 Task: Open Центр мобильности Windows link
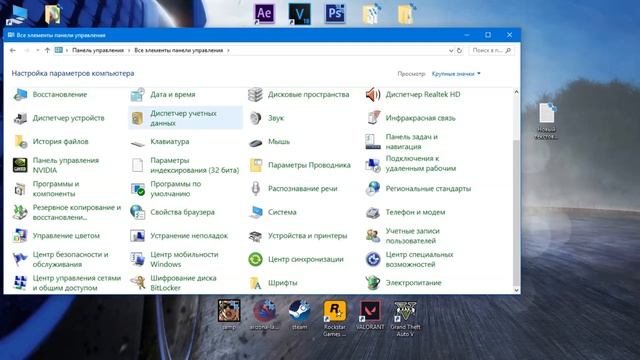184,260
